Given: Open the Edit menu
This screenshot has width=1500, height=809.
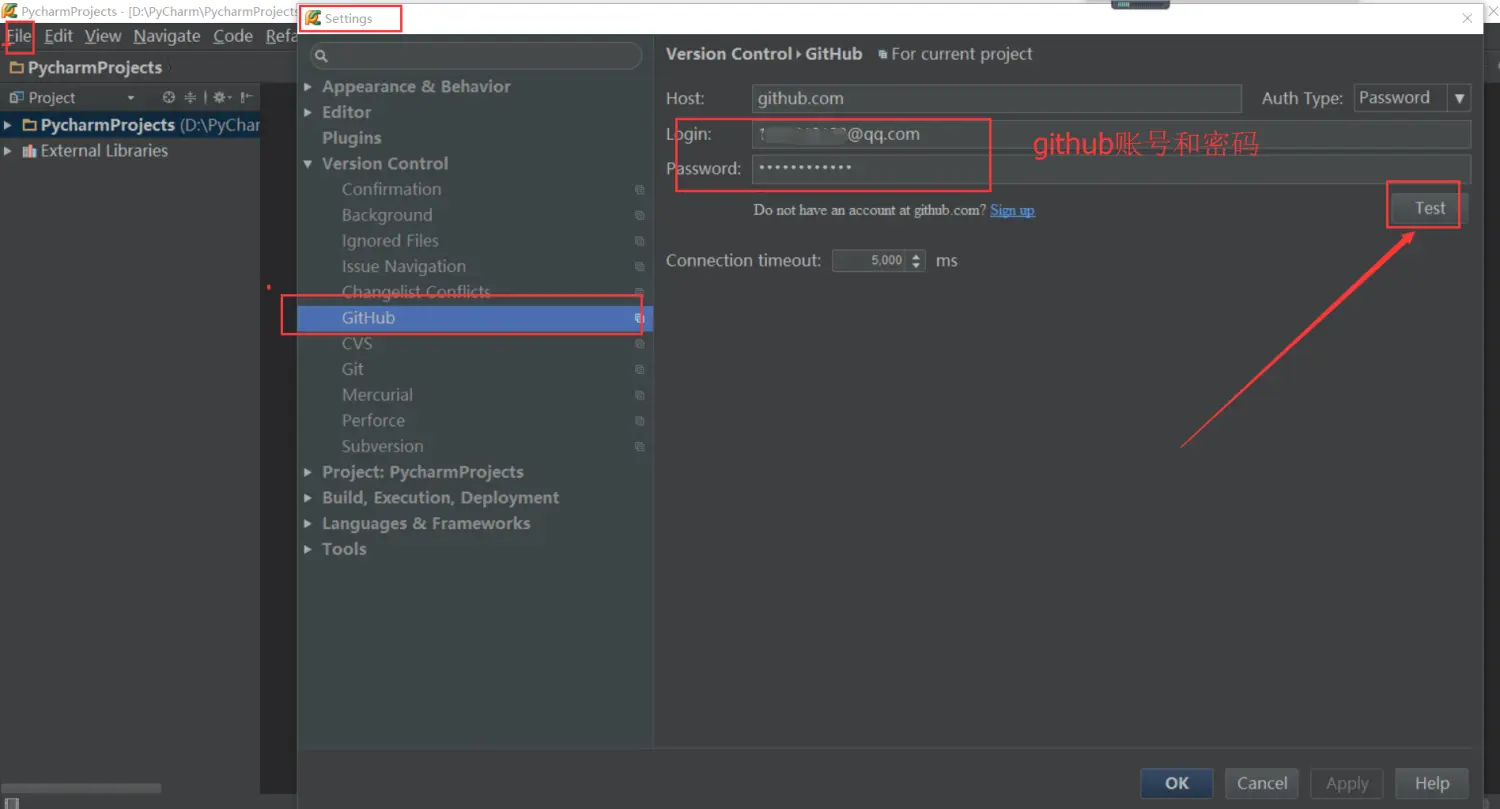Looking at the screenshot, I should coord(58,36).
